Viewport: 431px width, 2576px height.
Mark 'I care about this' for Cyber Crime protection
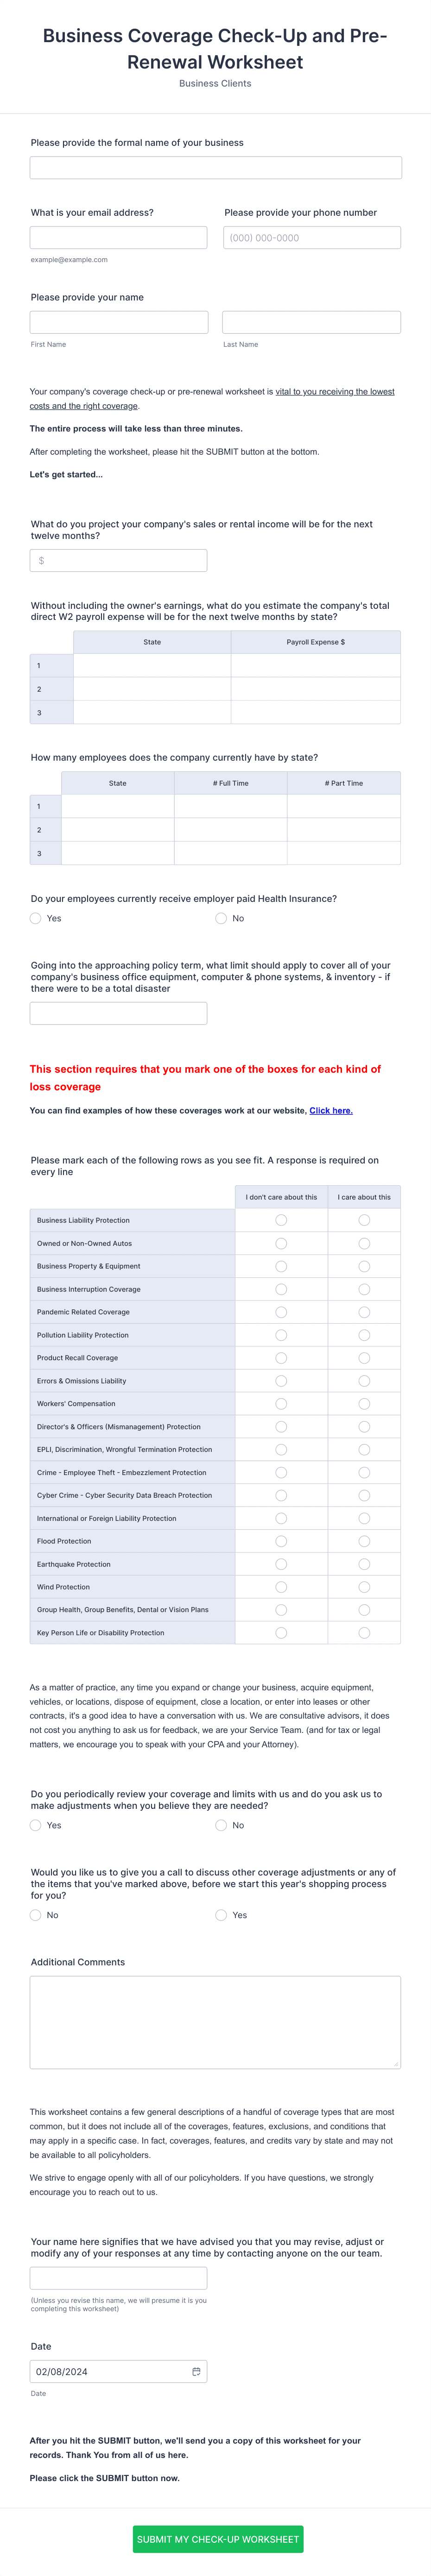(363, 1495)
